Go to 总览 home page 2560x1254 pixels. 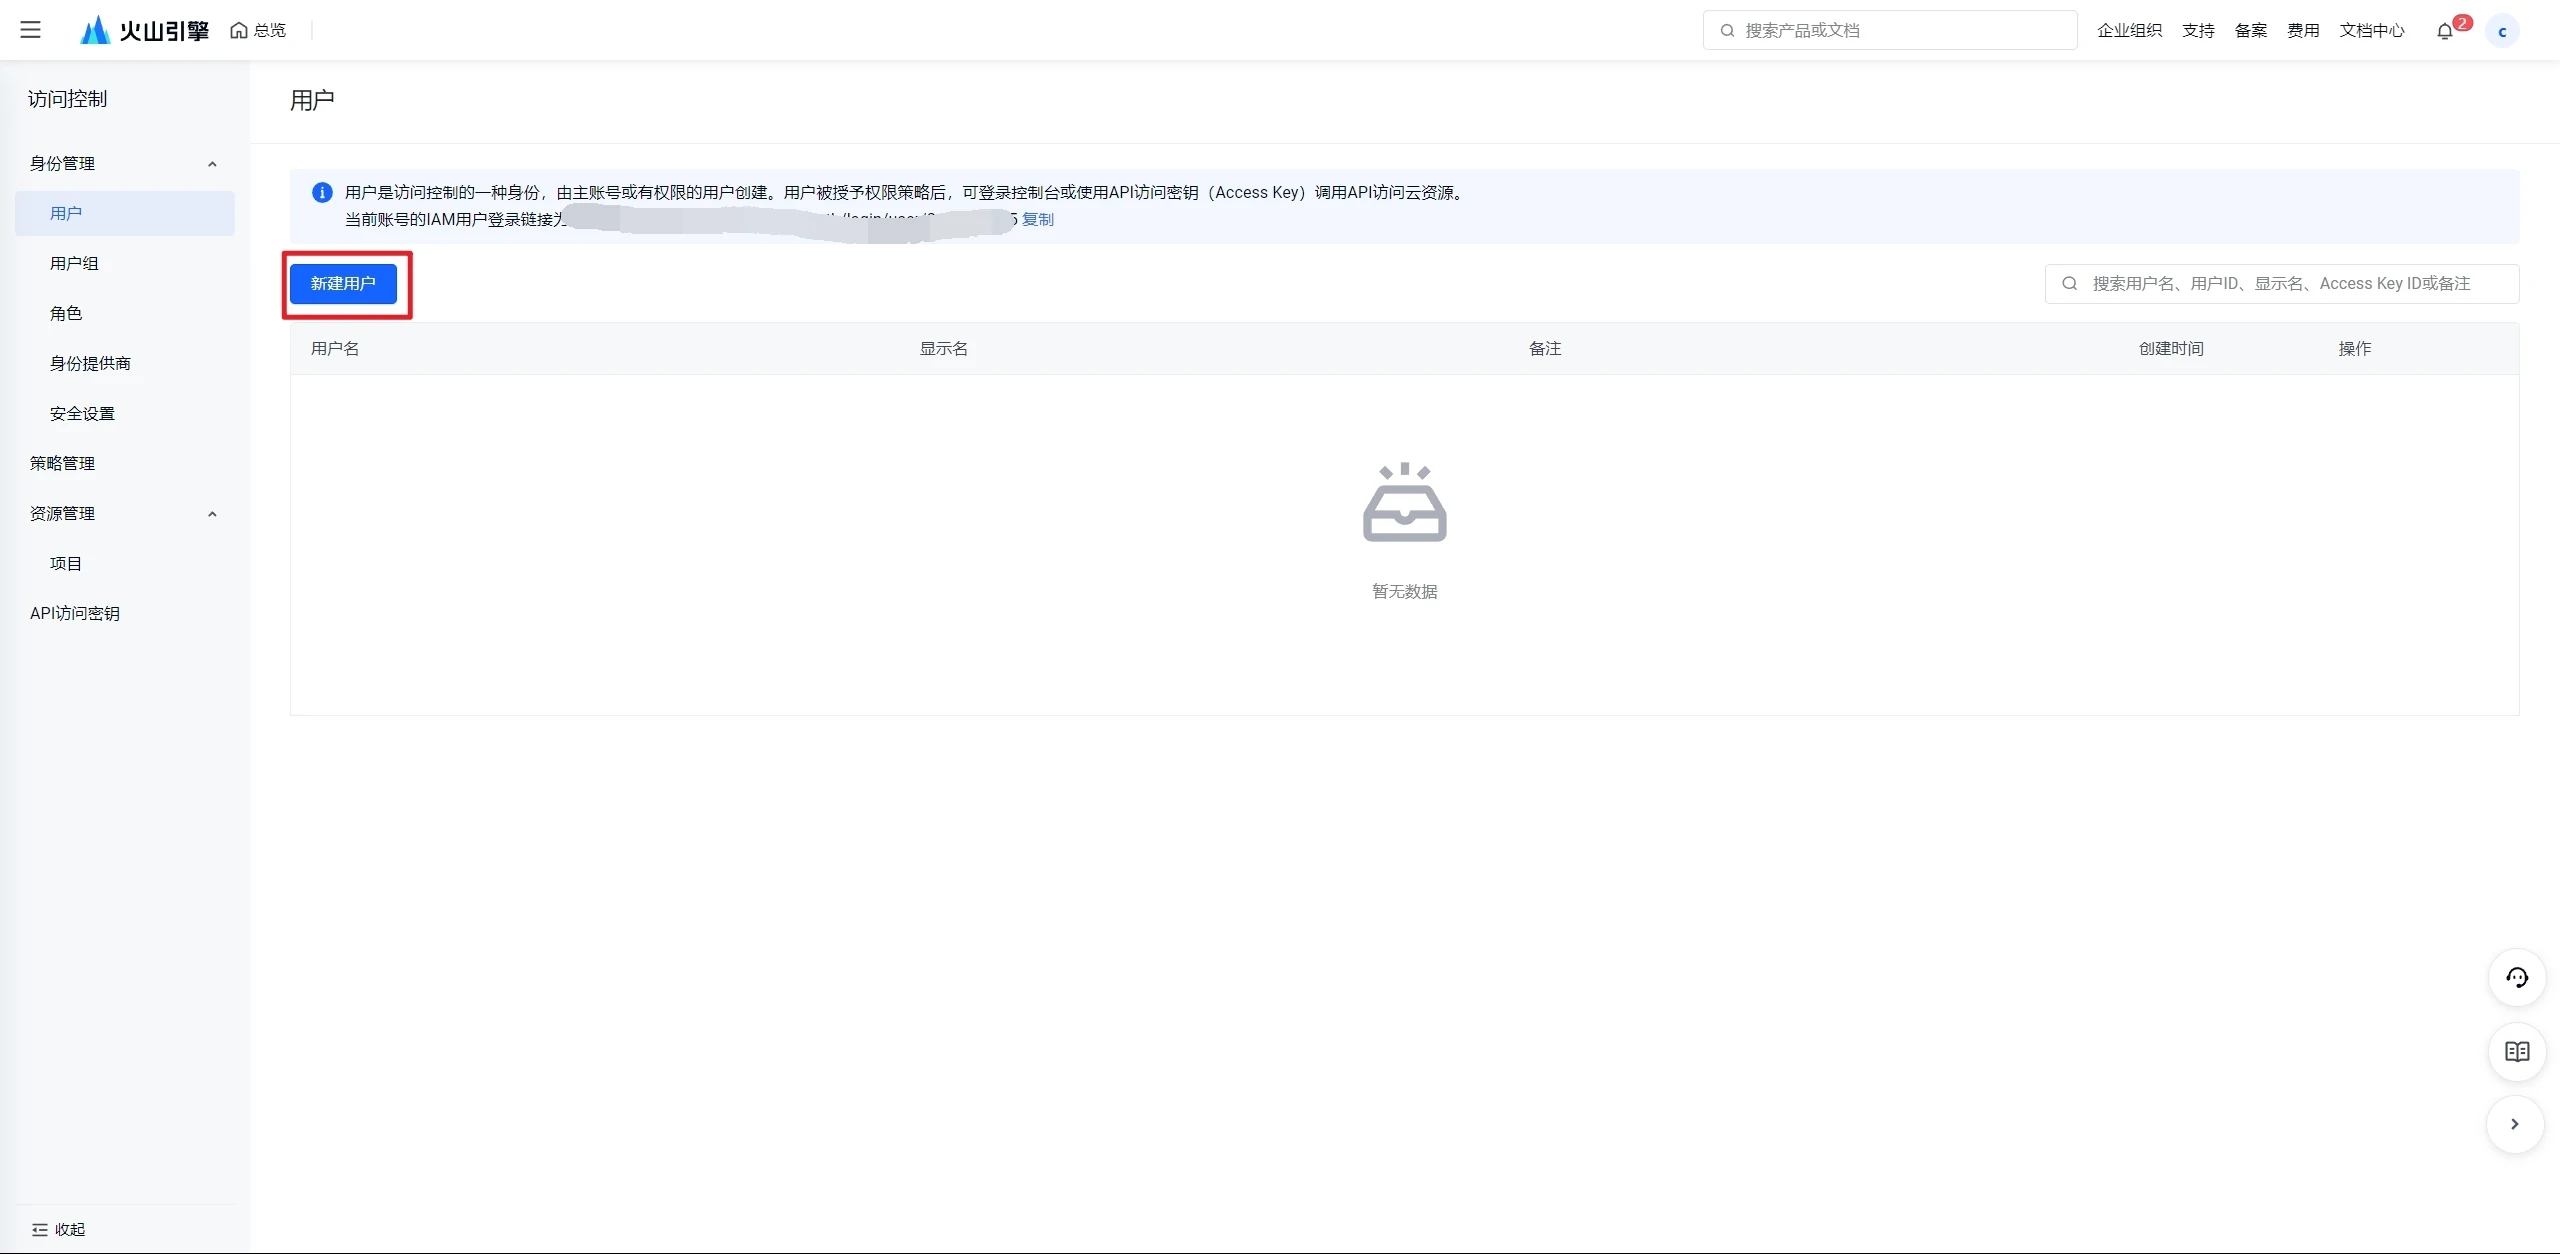pyautogui.click(x=257, y=30)
